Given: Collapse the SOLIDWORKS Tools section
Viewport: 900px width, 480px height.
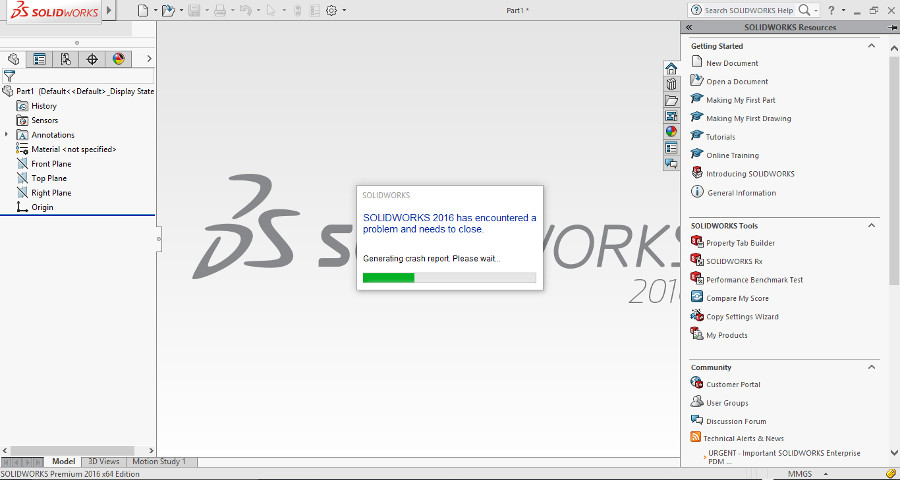Looking at the screenshot, I should (x=871, y=226).
